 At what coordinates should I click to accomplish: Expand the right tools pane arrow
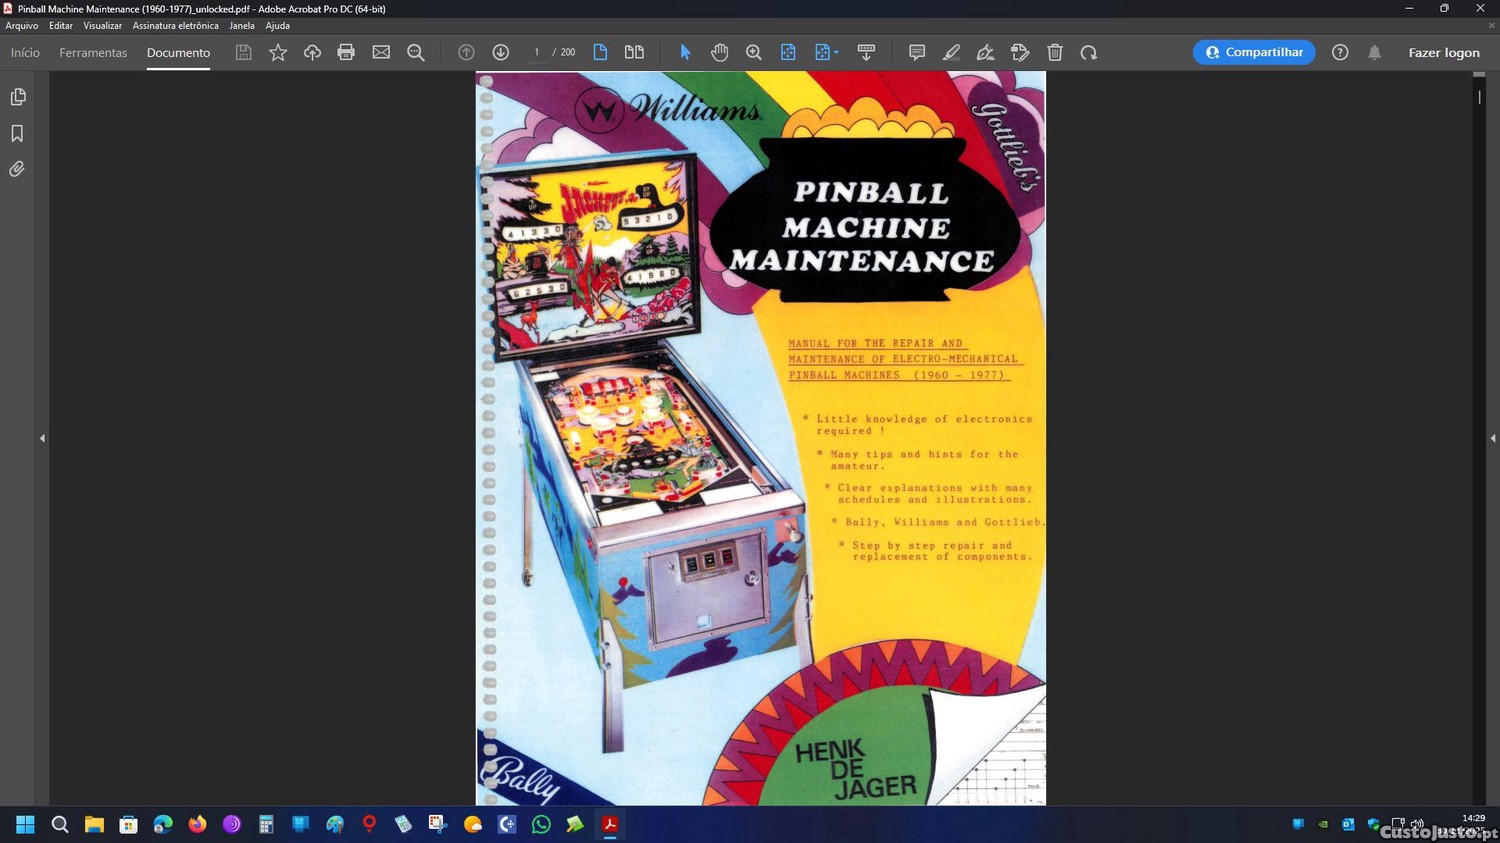[1492, 438]
